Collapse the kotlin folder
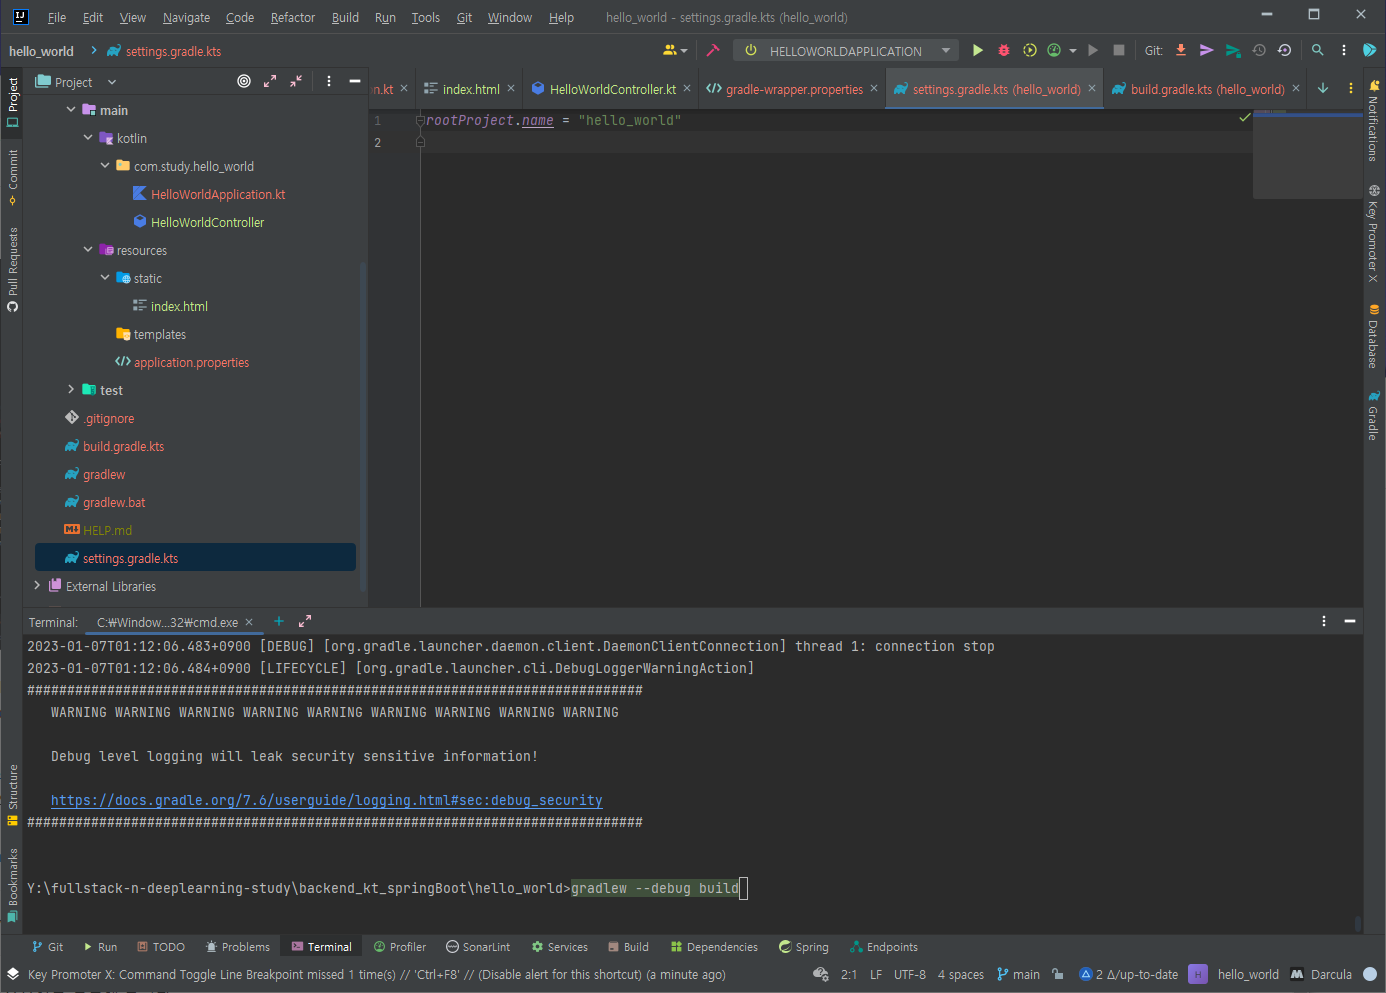The image size is (1386, 993). click(x=88, y=137)
